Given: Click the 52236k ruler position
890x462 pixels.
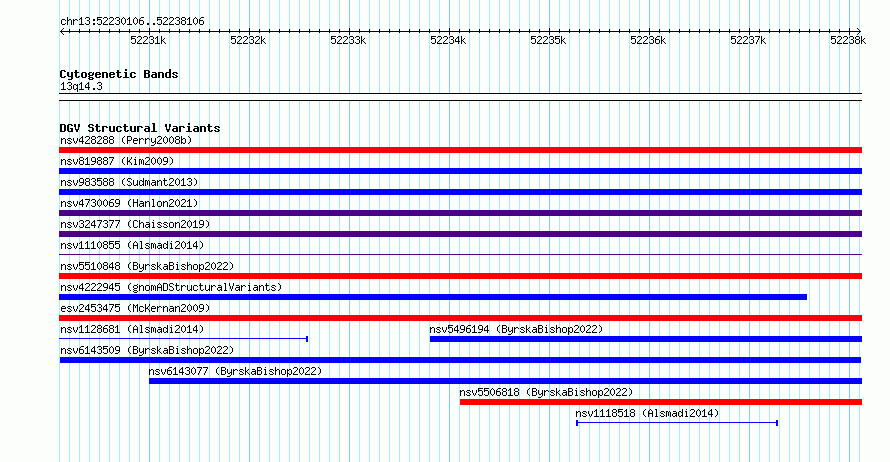Looking at the screenshot, I should coord(648,40).
